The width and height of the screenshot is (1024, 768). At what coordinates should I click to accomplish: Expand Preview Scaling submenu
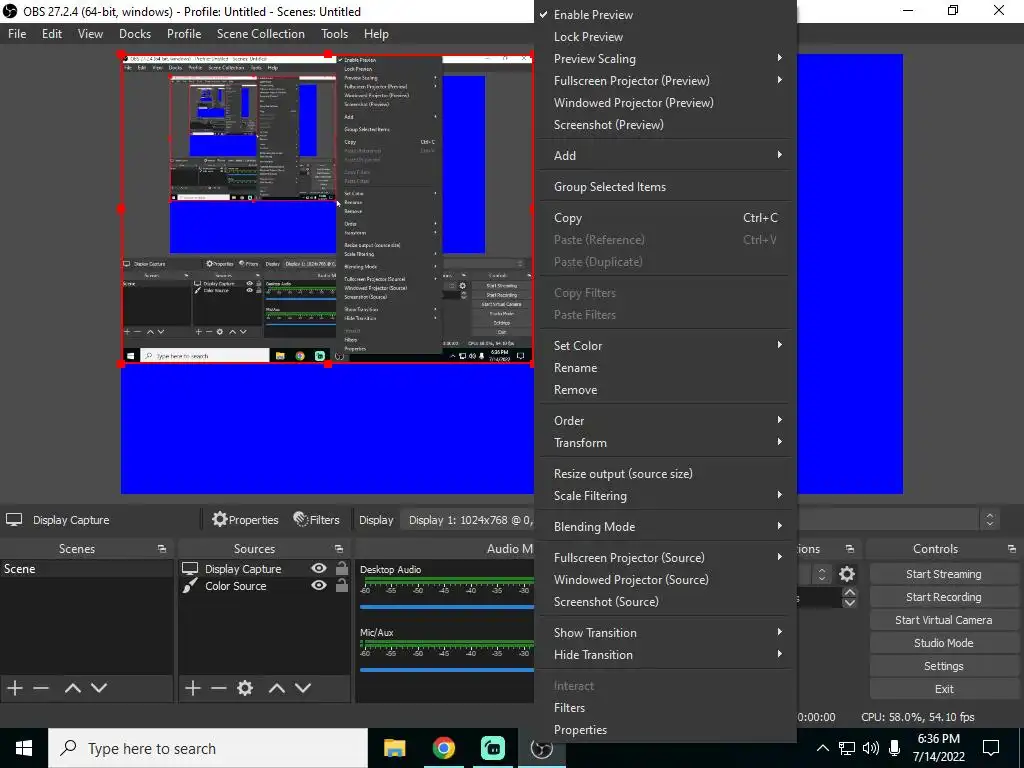tap(665, 59)
